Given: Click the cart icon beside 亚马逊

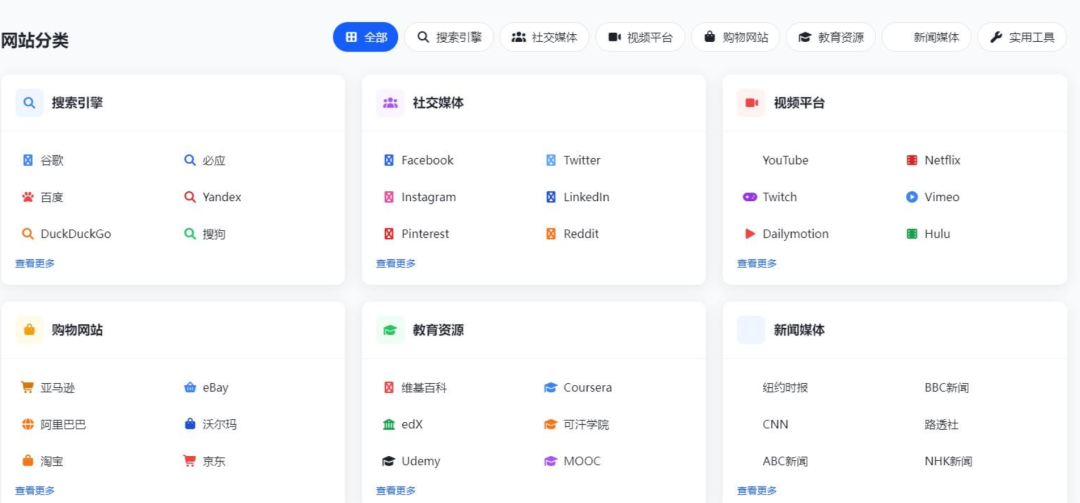Looking at the screenshot, I should 28,387.
